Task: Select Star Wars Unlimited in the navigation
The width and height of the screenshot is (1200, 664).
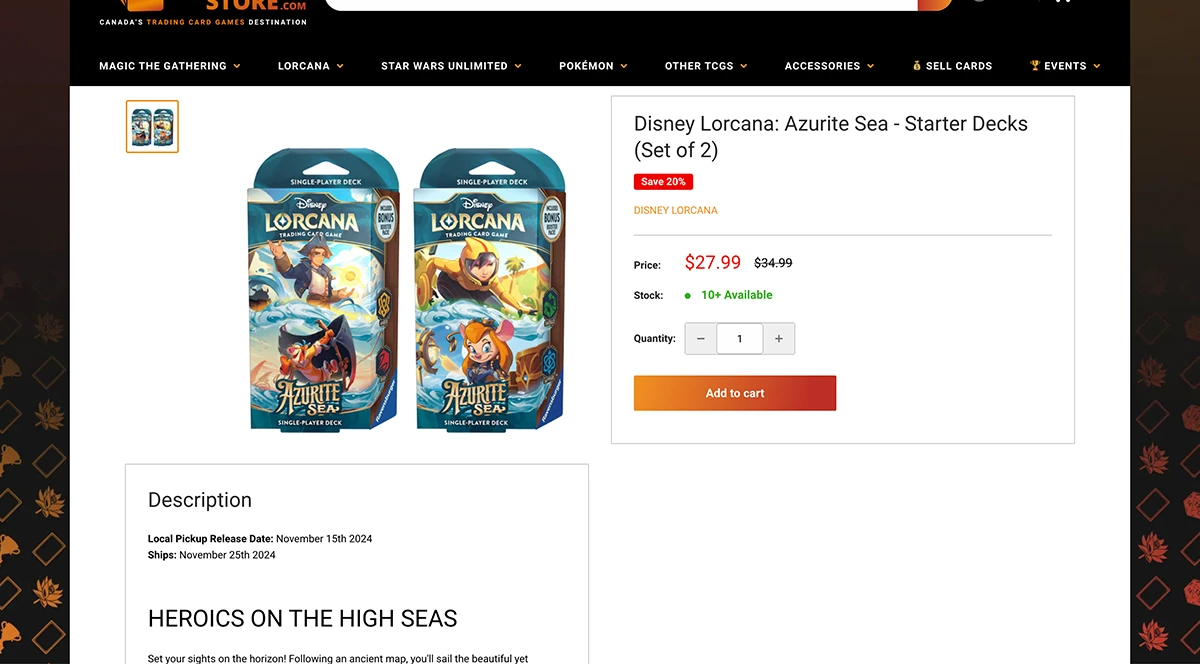Action: click(x=444, y=65)
